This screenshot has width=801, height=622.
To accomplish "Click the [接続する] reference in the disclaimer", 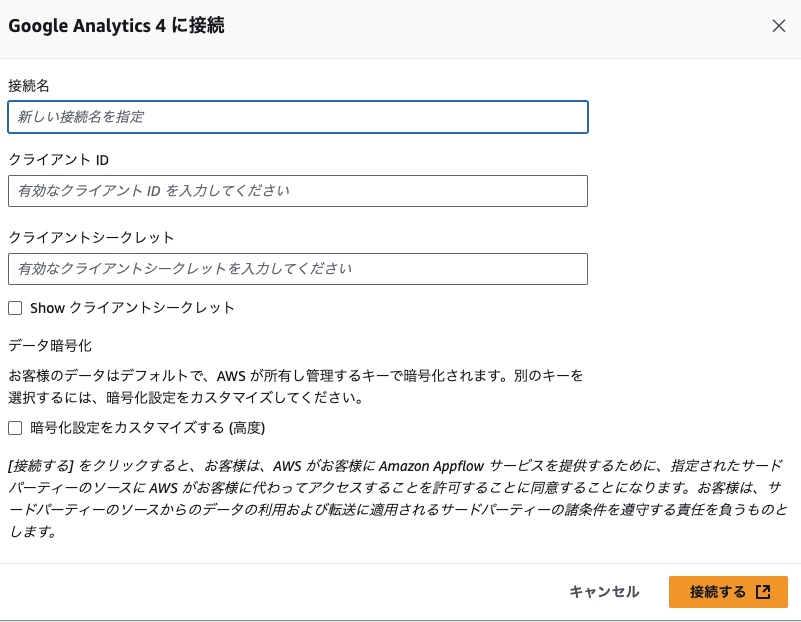I will tap(41, 466).
